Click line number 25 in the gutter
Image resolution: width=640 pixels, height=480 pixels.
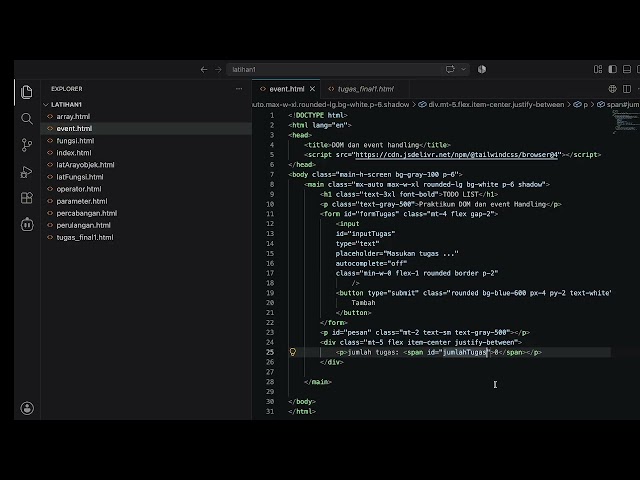[270, 352]
